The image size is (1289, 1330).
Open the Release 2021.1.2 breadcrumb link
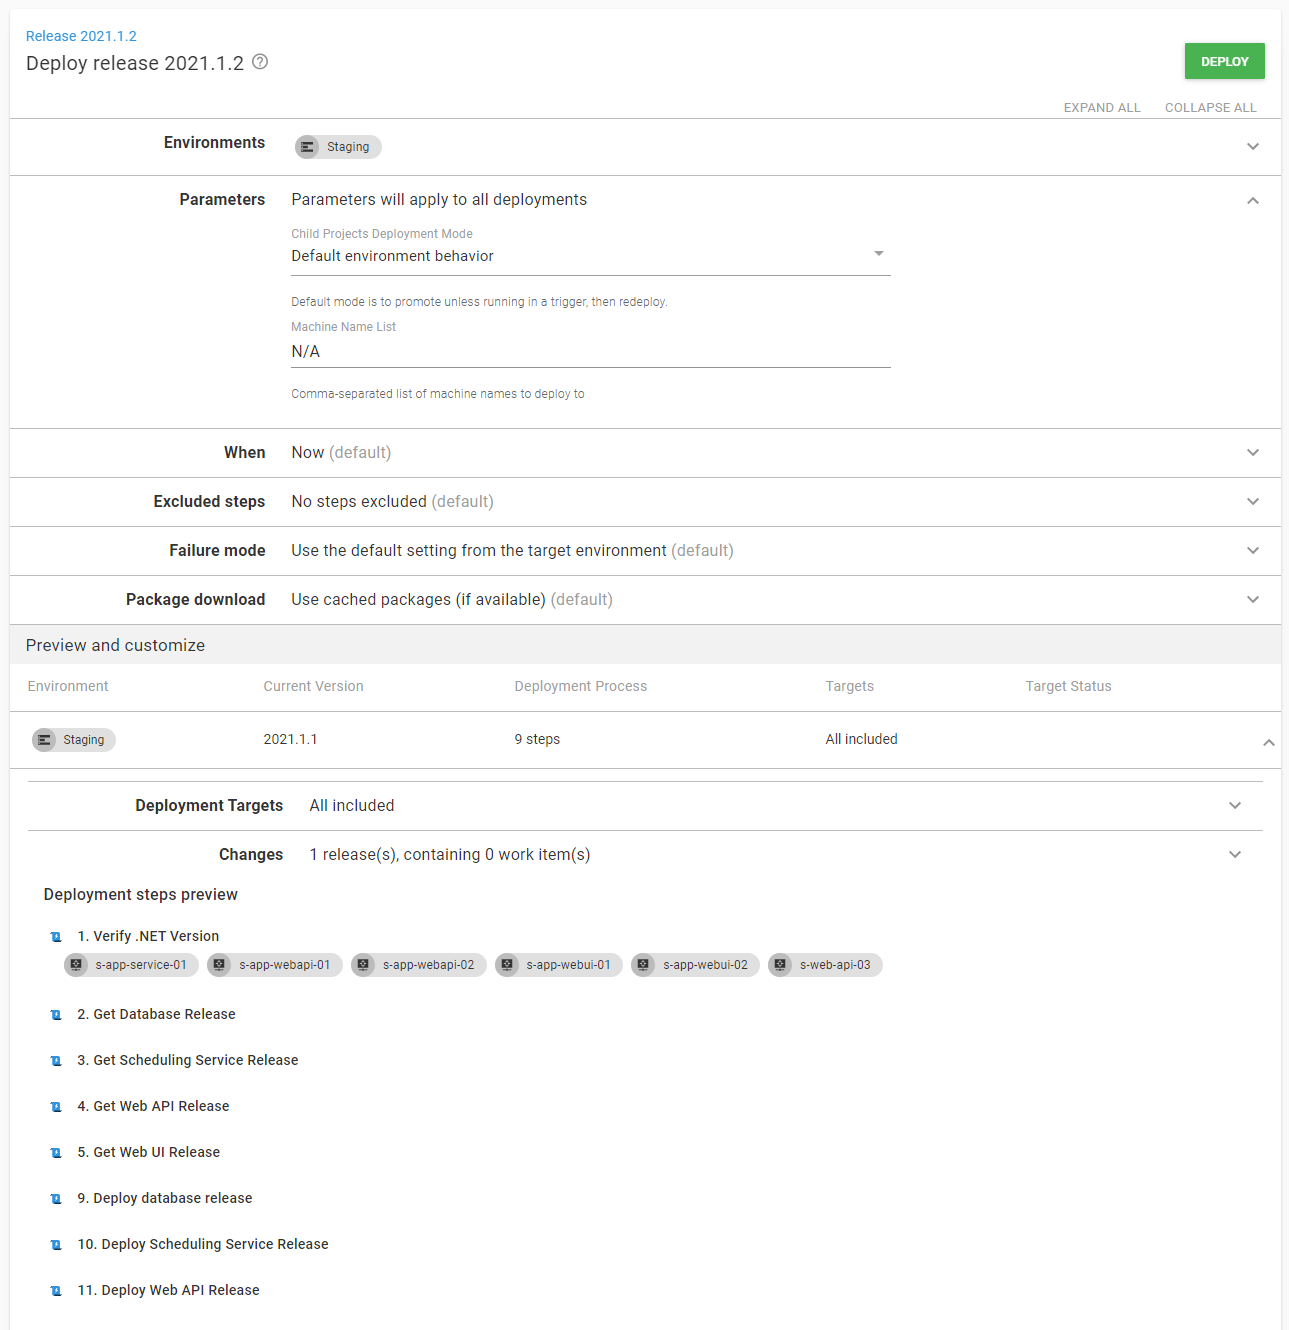81,35
